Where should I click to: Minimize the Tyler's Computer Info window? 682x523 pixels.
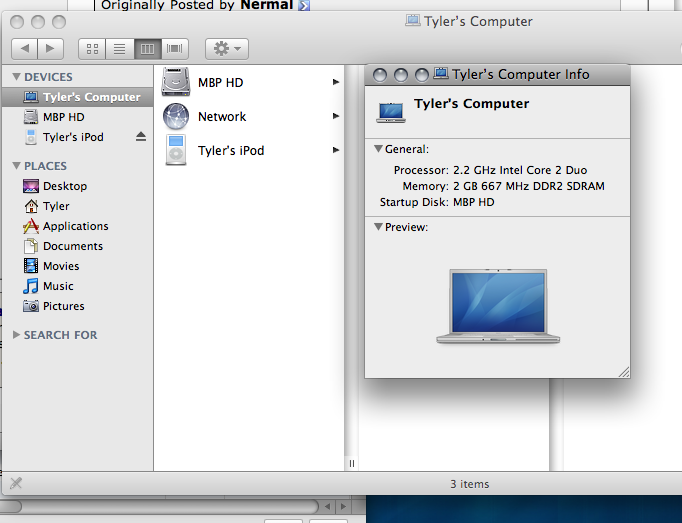pos(401,75)
